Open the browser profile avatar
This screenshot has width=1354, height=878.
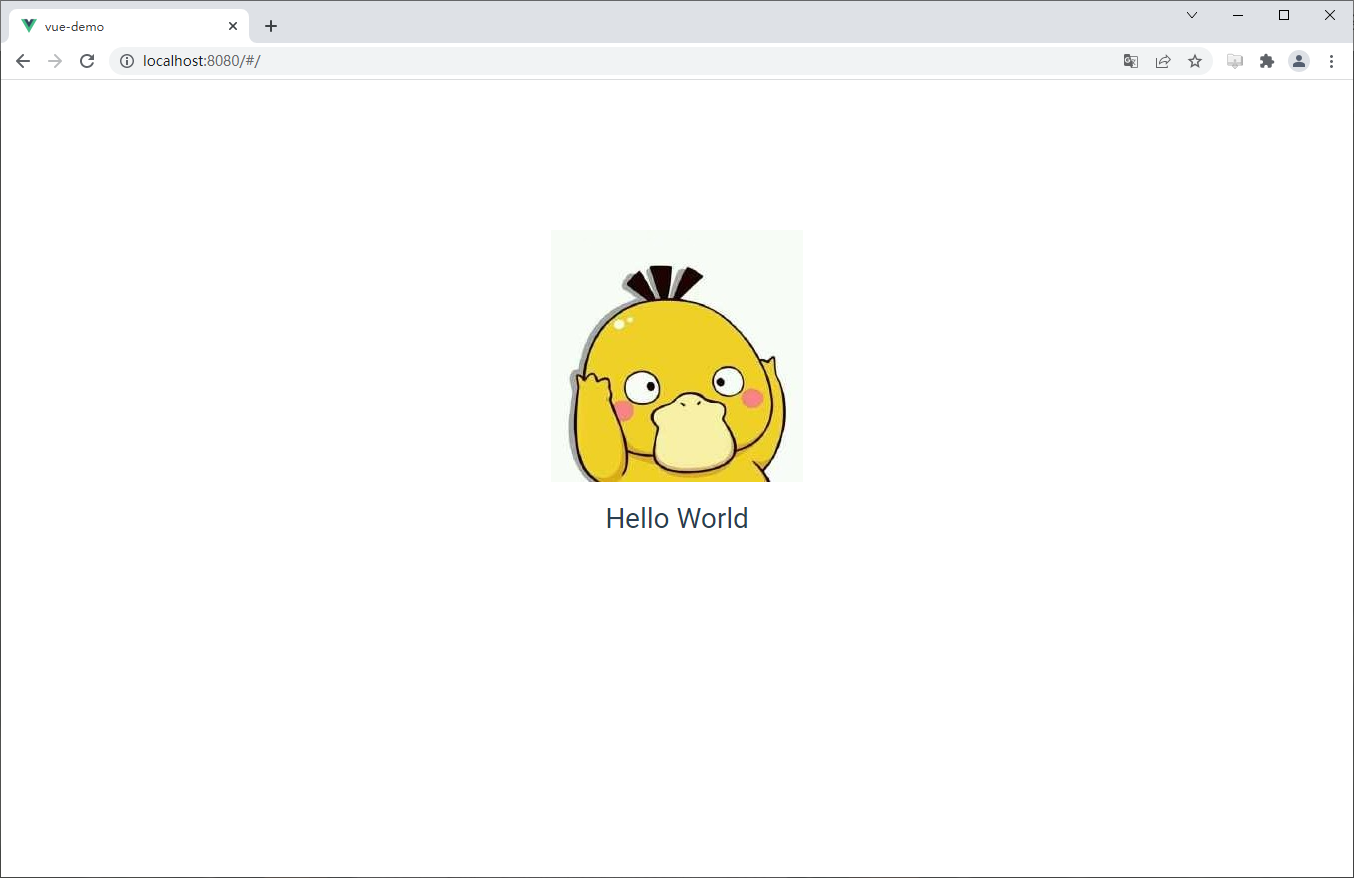[x=1299, y=61]
